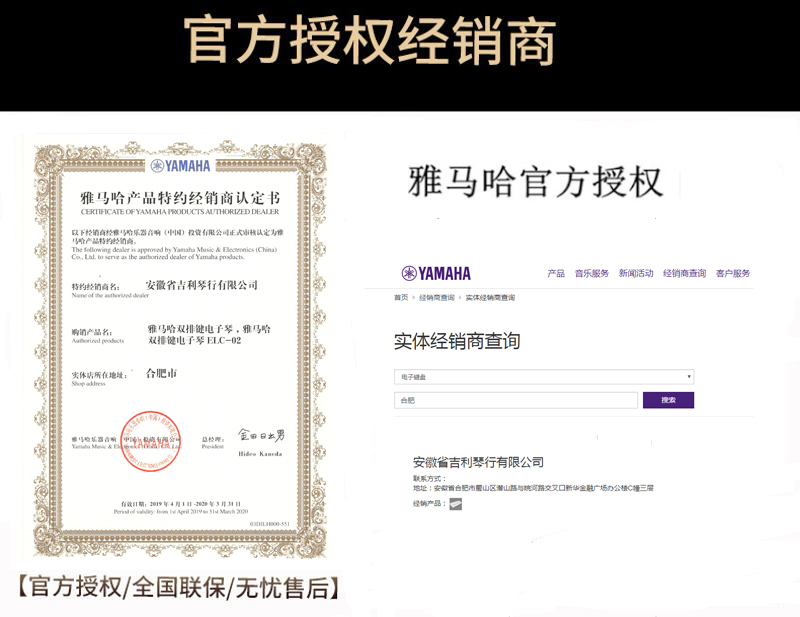Click the red Yamaha seal stamp on certificate

click(151, 441)
